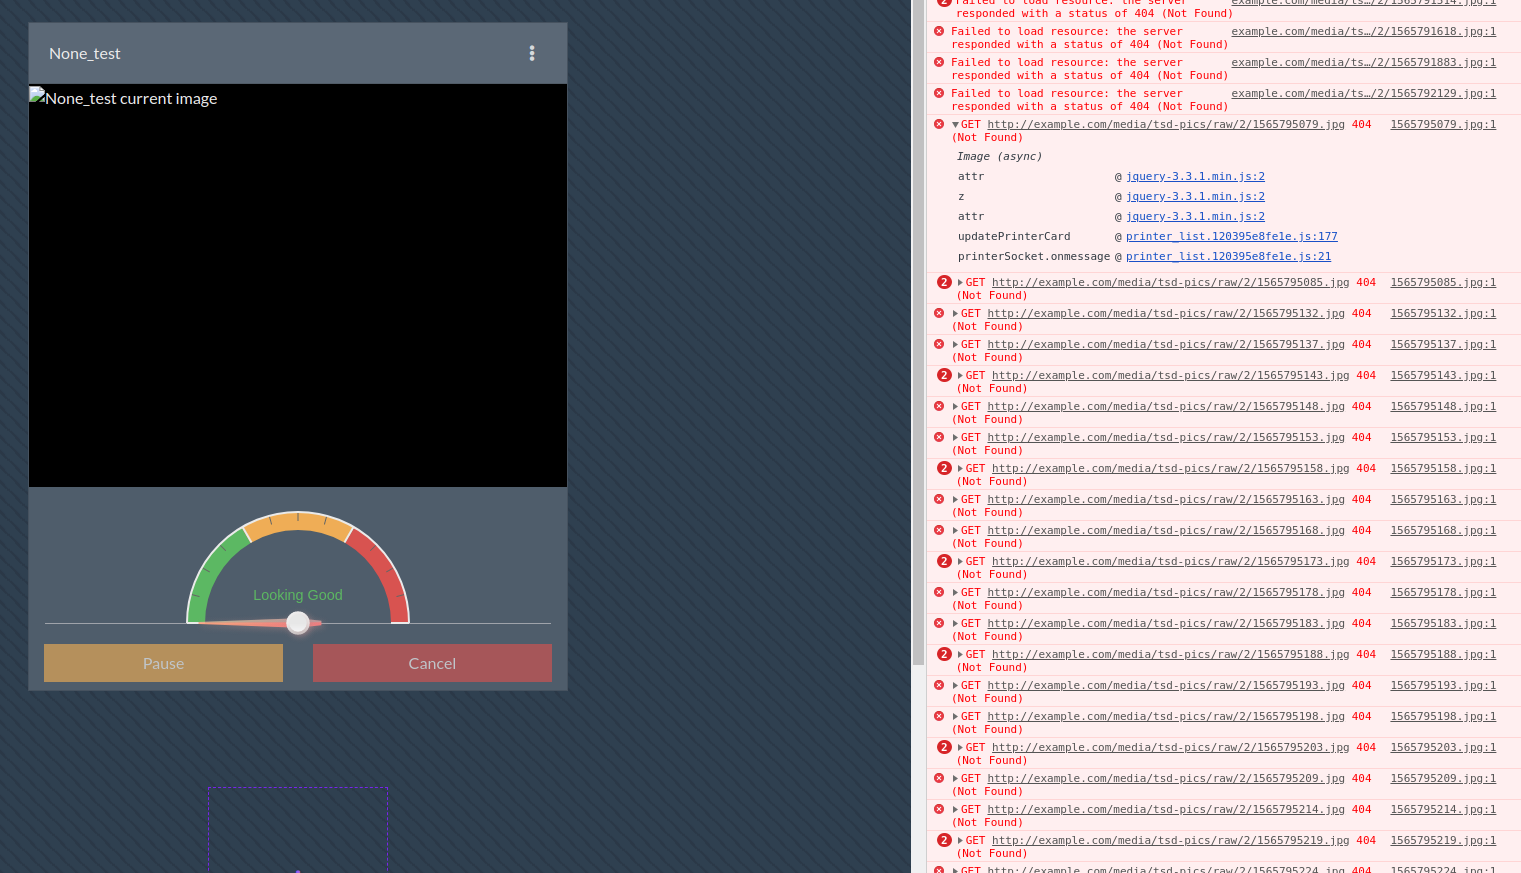Expand the 1565795153.jpg GET error entry

point(955,437)
